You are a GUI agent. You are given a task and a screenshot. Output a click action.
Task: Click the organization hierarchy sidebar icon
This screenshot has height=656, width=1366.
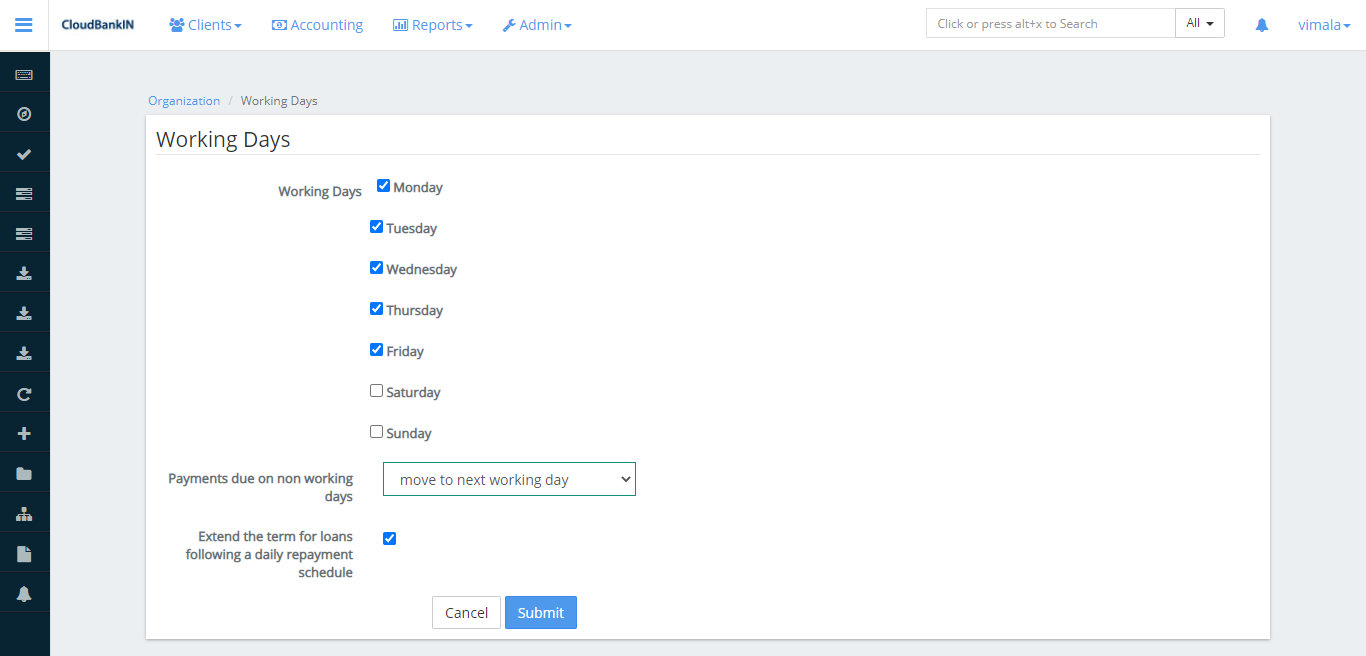tap(24, 514)
